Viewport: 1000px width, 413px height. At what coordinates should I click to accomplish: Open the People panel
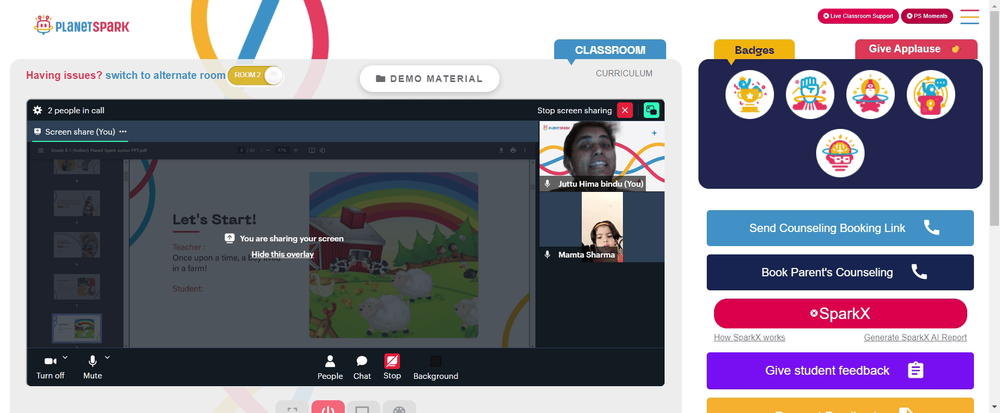[x=330, y=368]
